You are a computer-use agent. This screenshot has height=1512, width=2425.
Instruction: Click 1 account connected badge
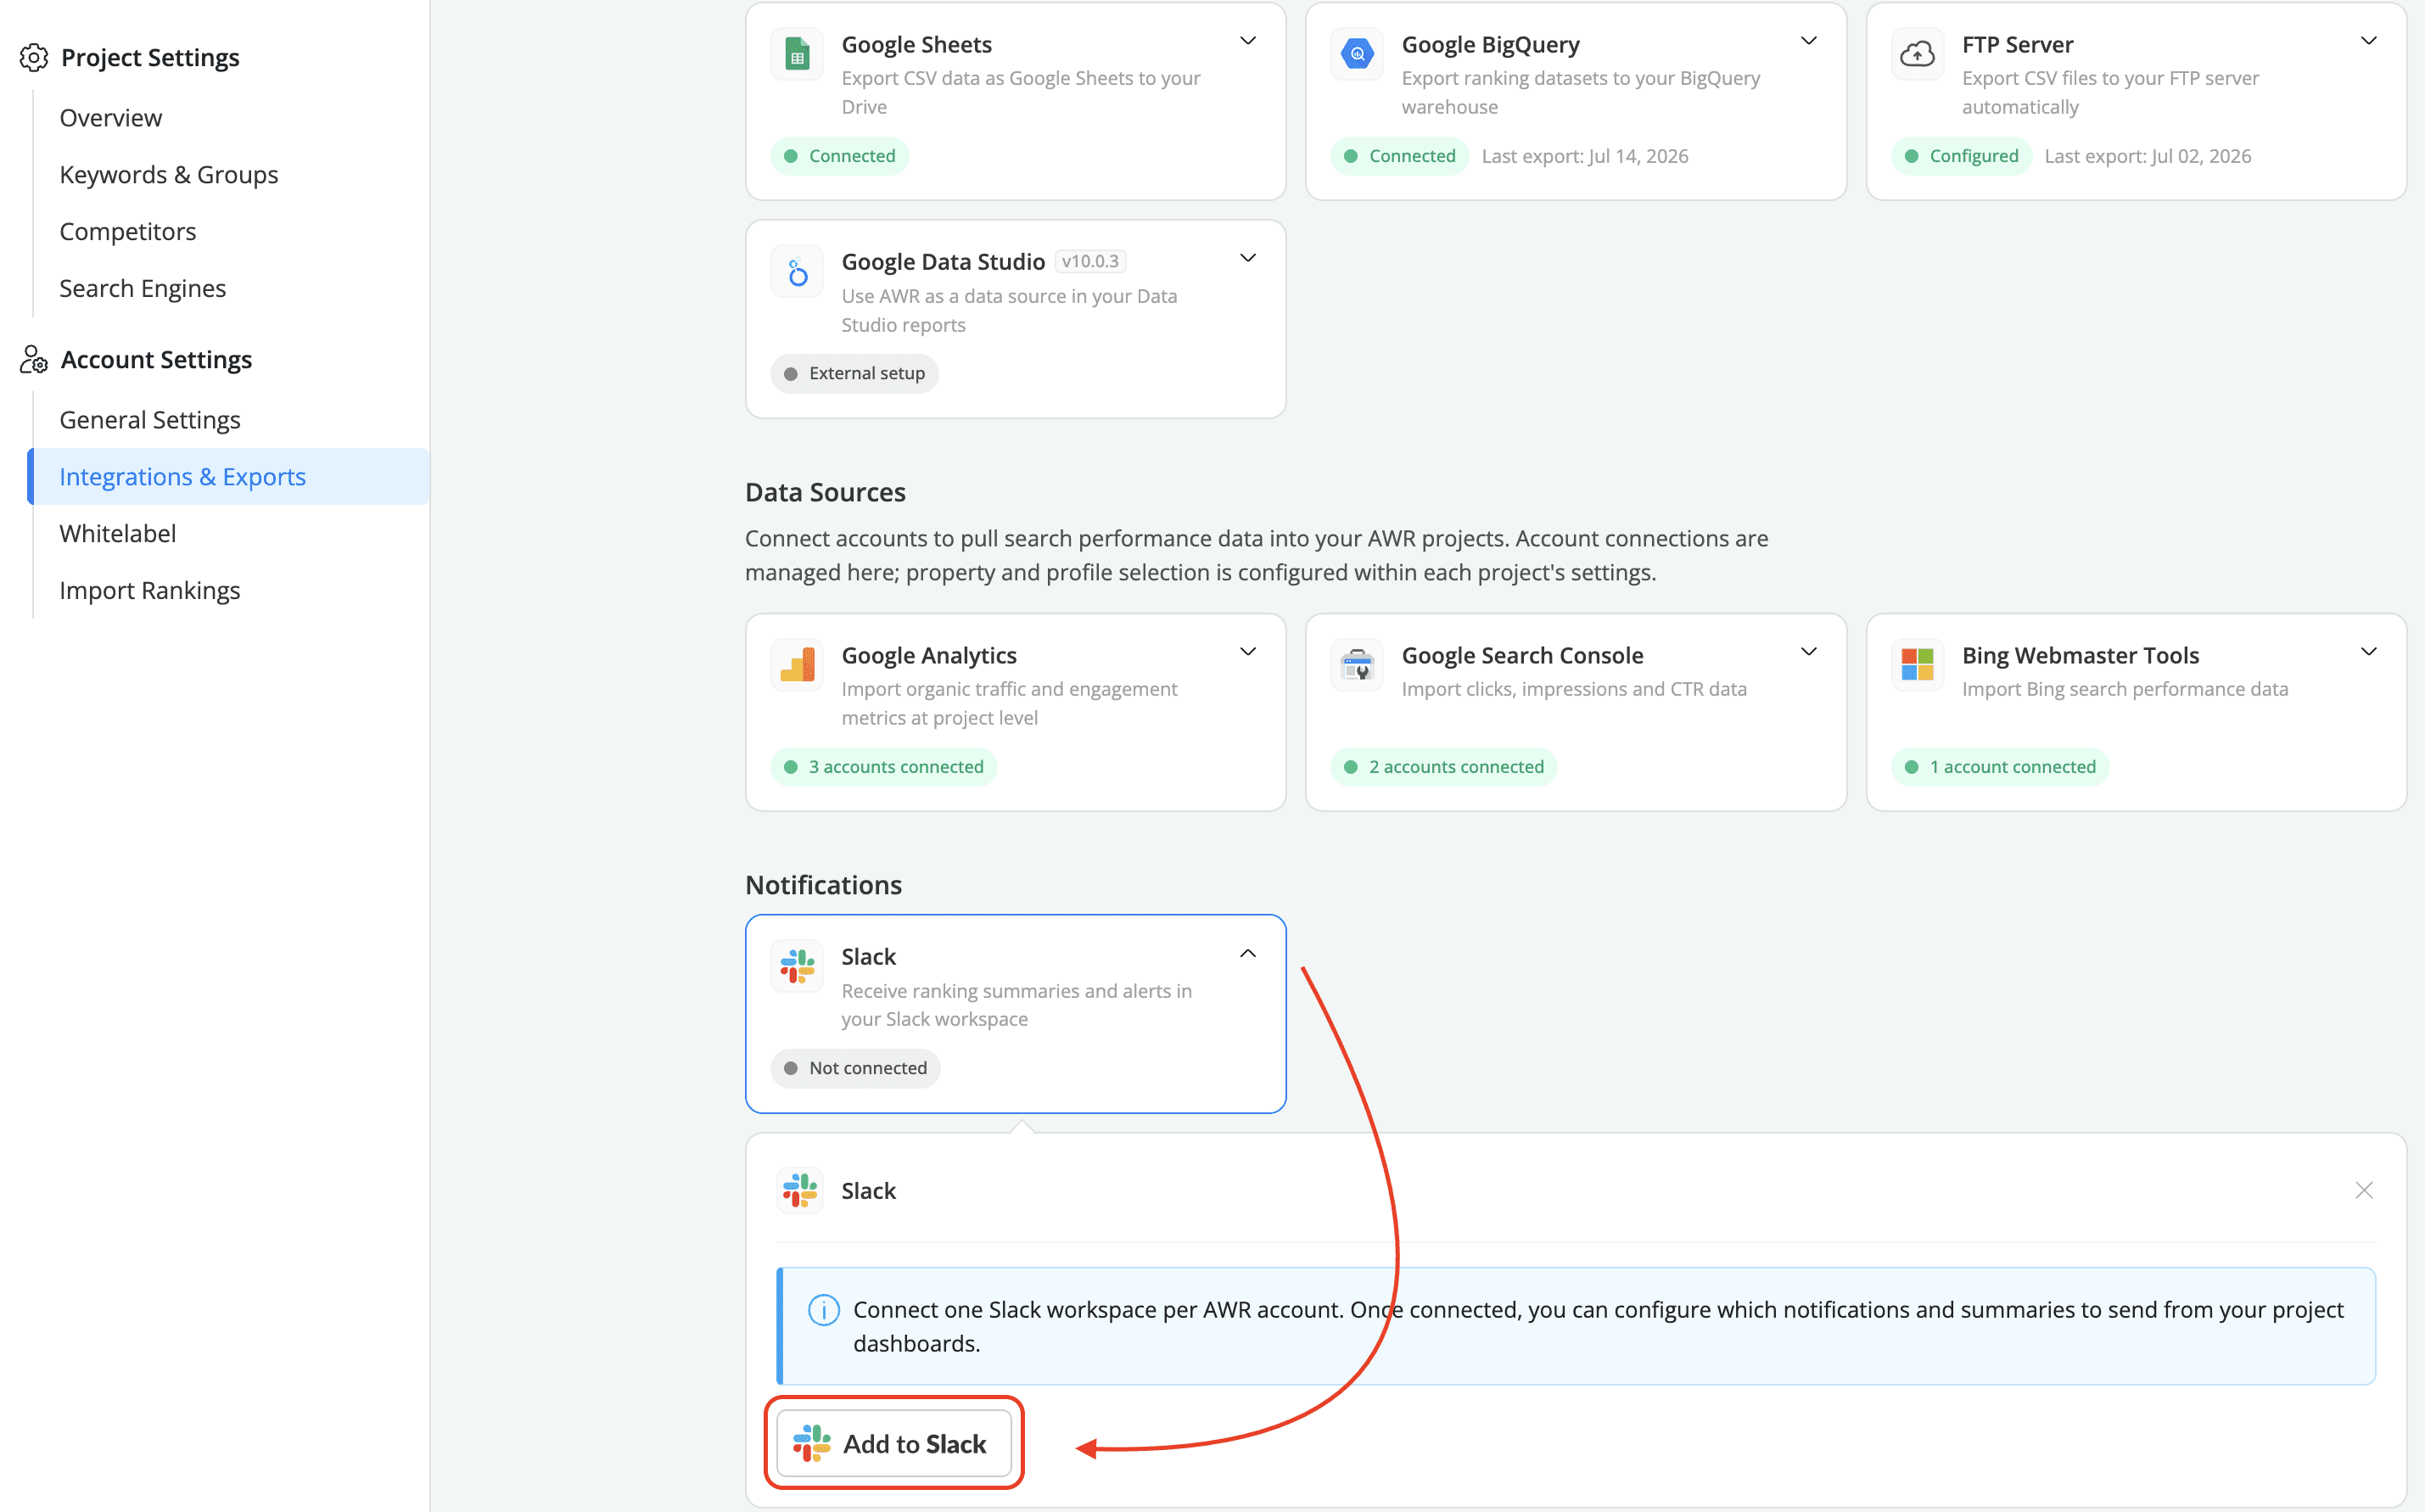point(2000,767)
